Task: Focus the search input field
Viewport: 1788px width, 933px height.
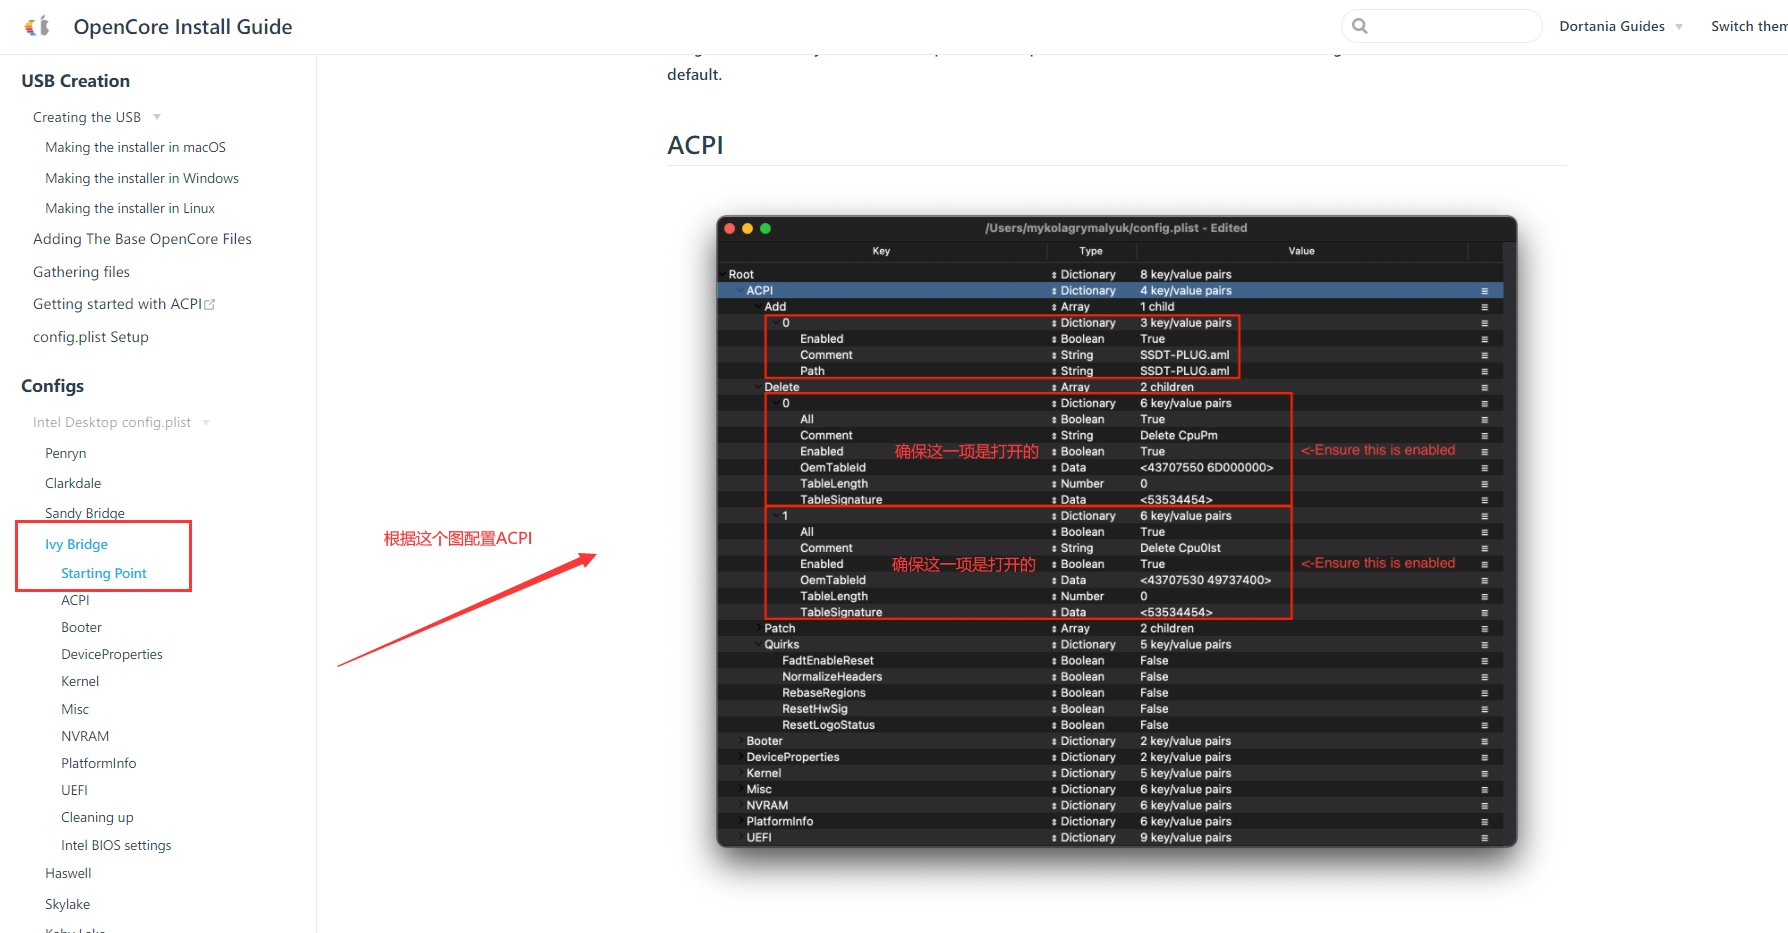Action: (x=1441, y=26)
